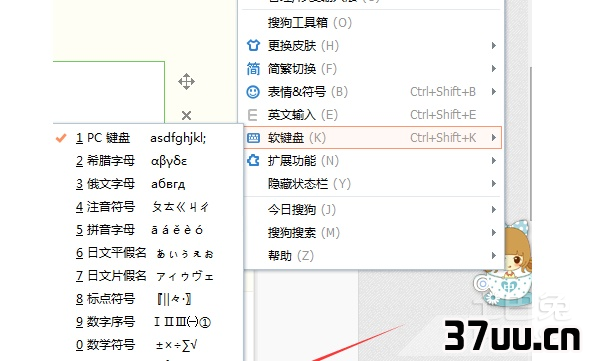
Task: Choose 隐藏状态栏 (Y) menu item
Action: point(372,184)
